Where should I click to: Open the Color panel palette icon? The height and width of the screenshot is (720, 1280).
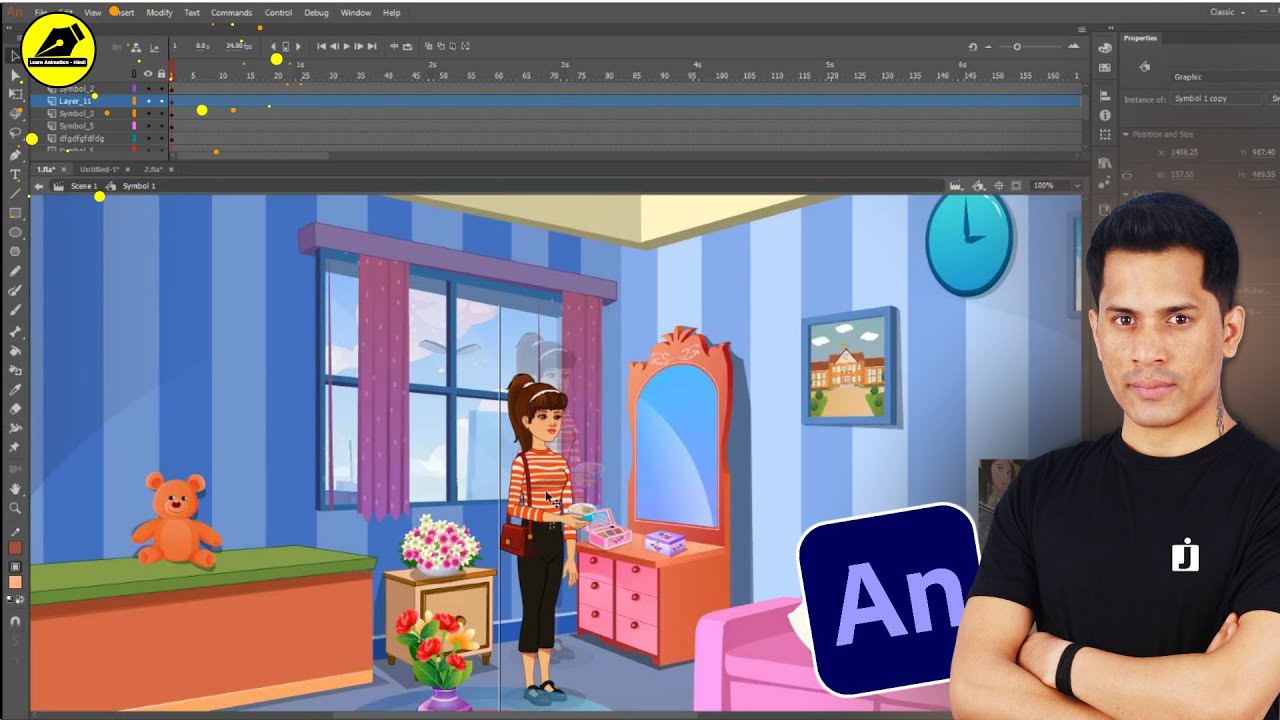click(1105, 48)
